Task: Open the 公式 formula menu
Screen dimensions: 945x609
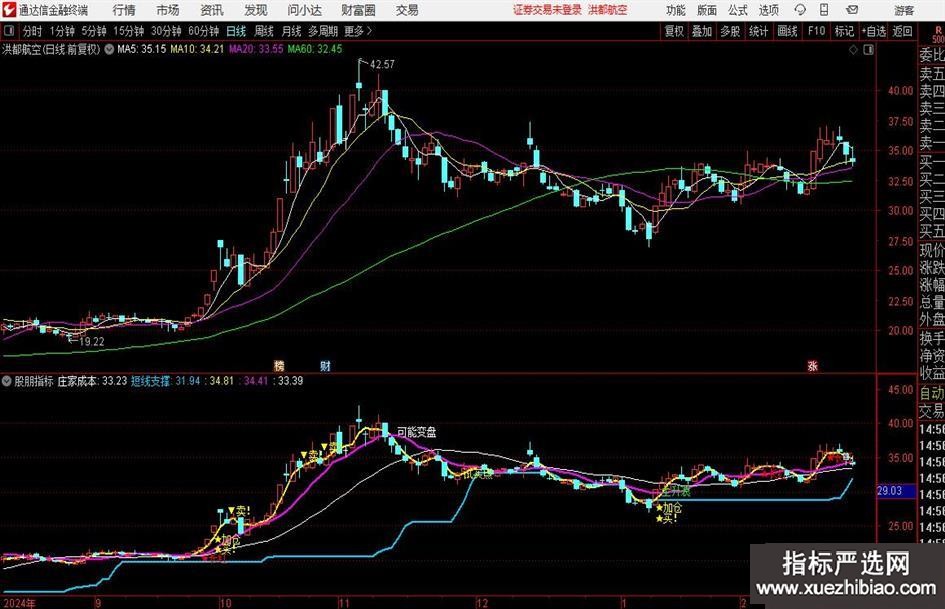Action: pyautogui.click(x=737, y=10)
